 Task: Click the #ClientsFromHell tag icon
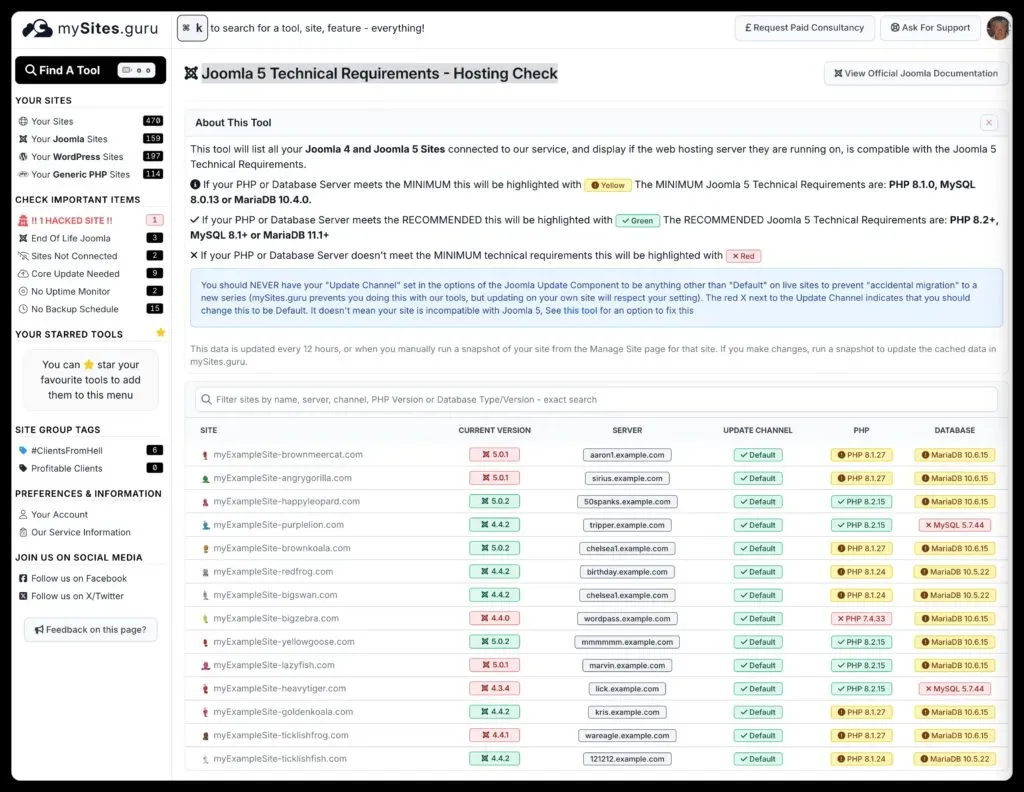click(x=23, y=451)
